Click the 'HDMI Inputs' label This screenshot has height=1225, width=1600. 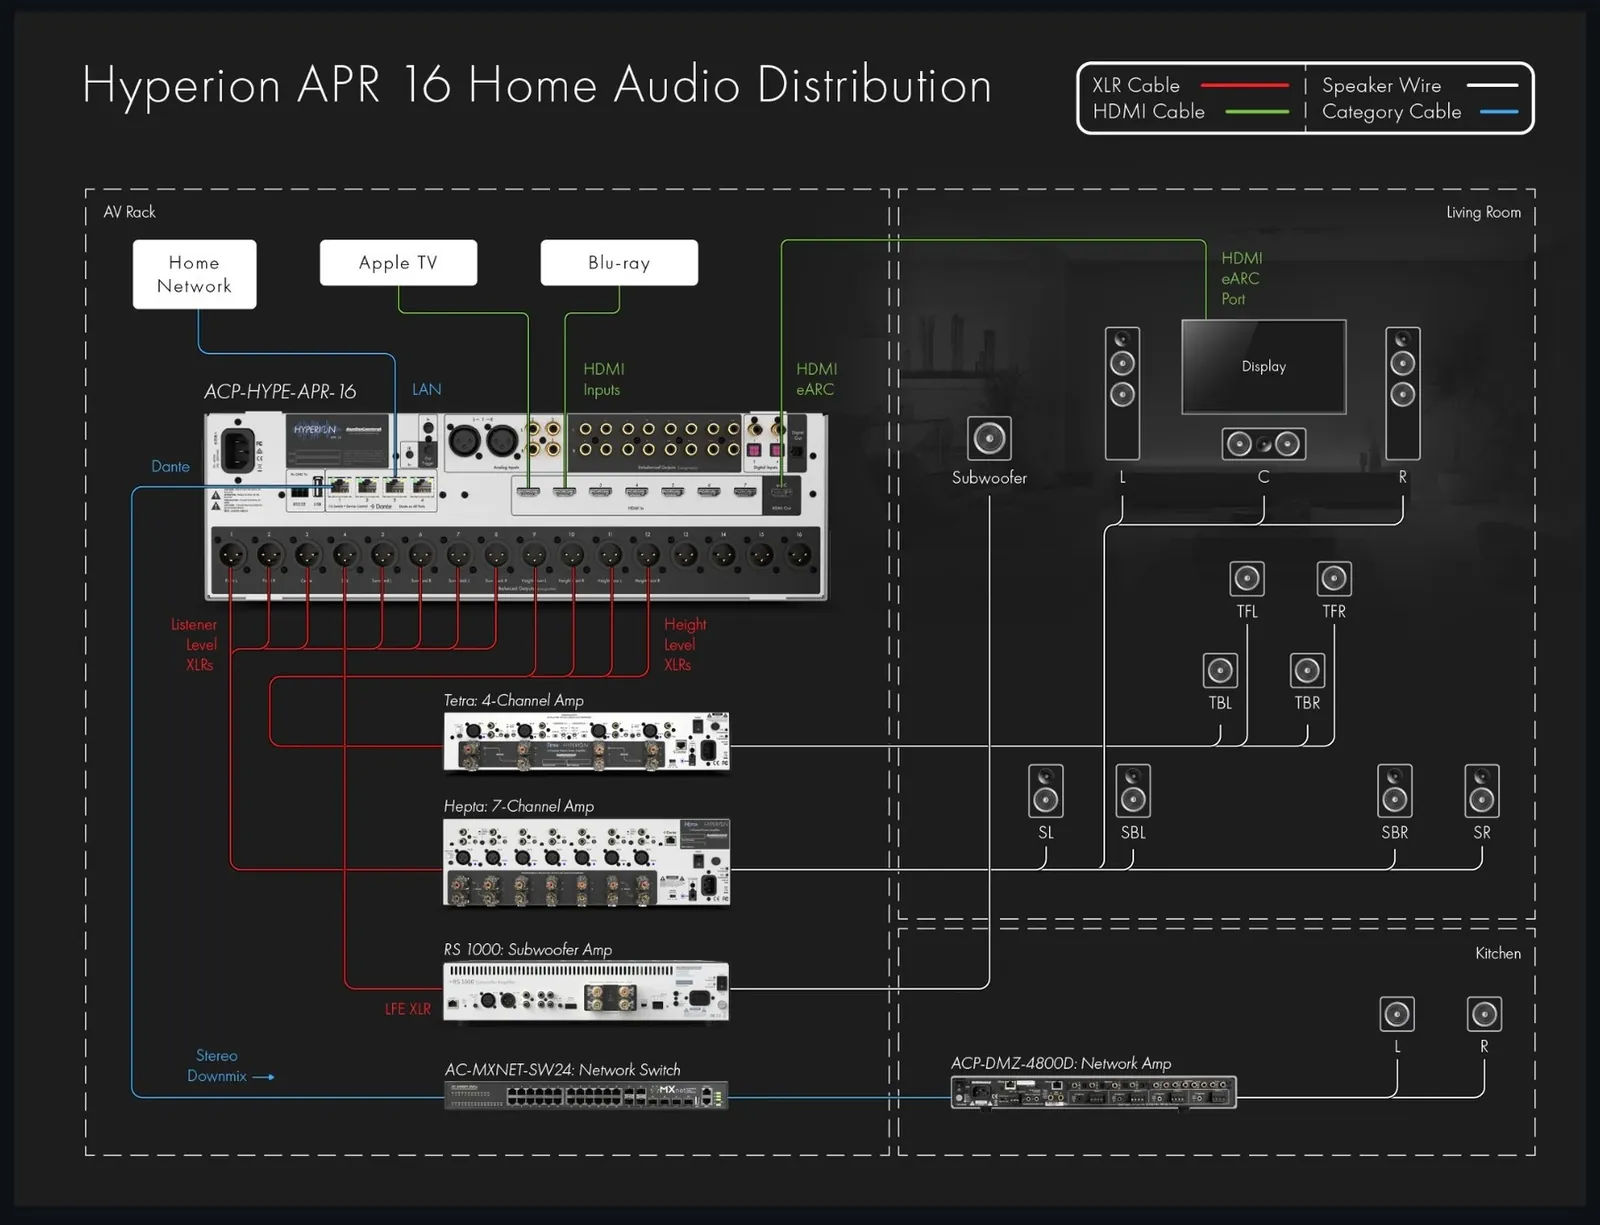pos(604,379)
